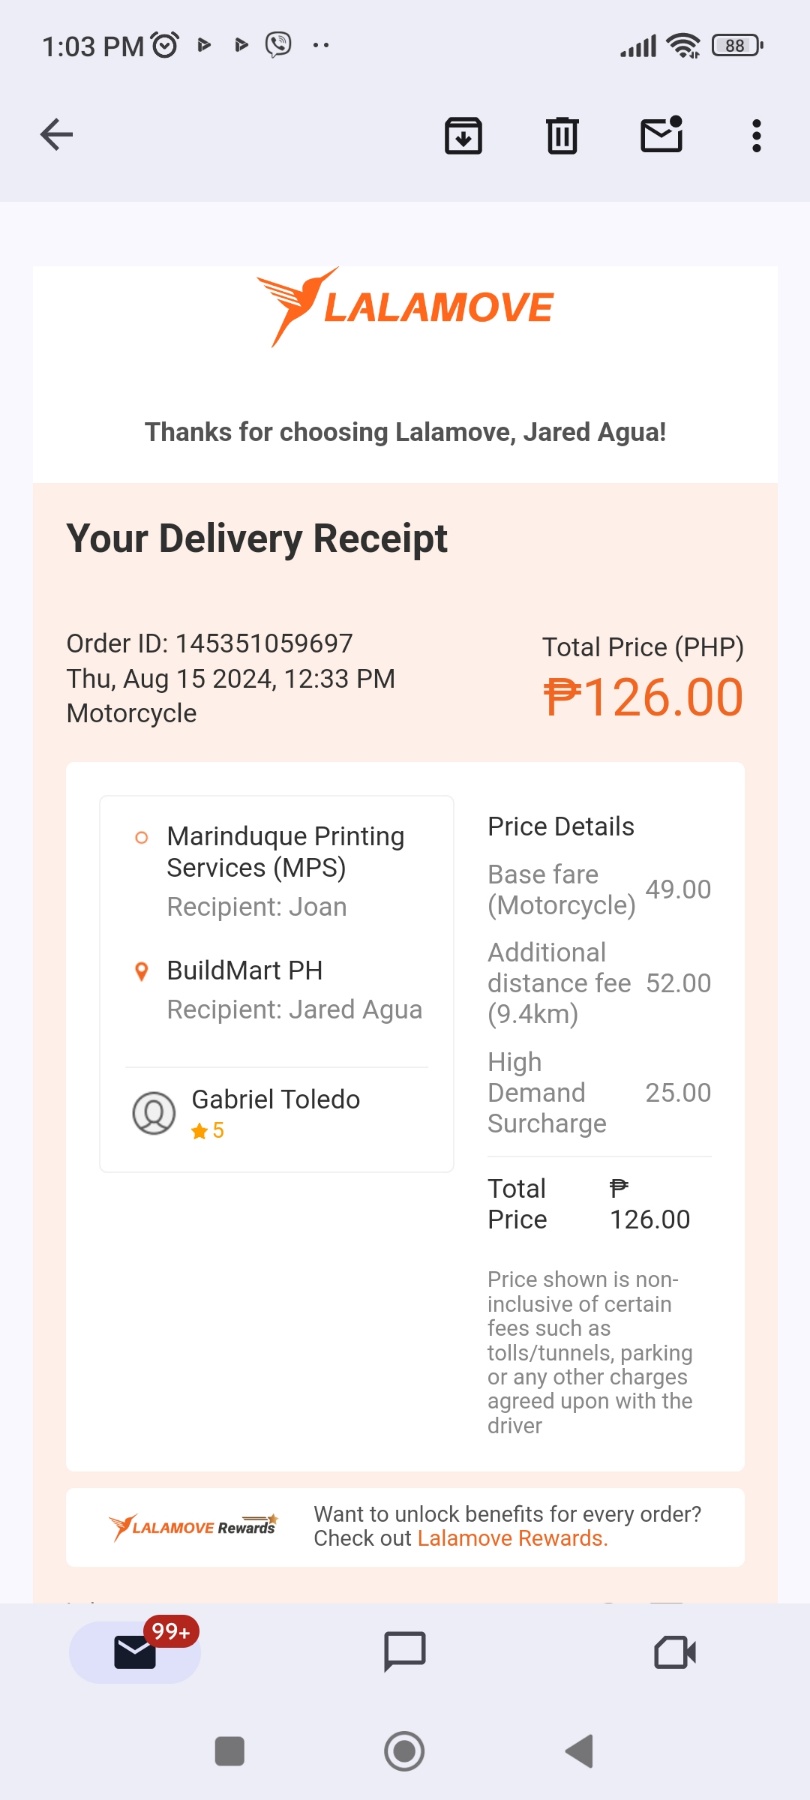The image size is (810, 1800).
Task: Mark email as unread
Action: (x=661, y=135)
